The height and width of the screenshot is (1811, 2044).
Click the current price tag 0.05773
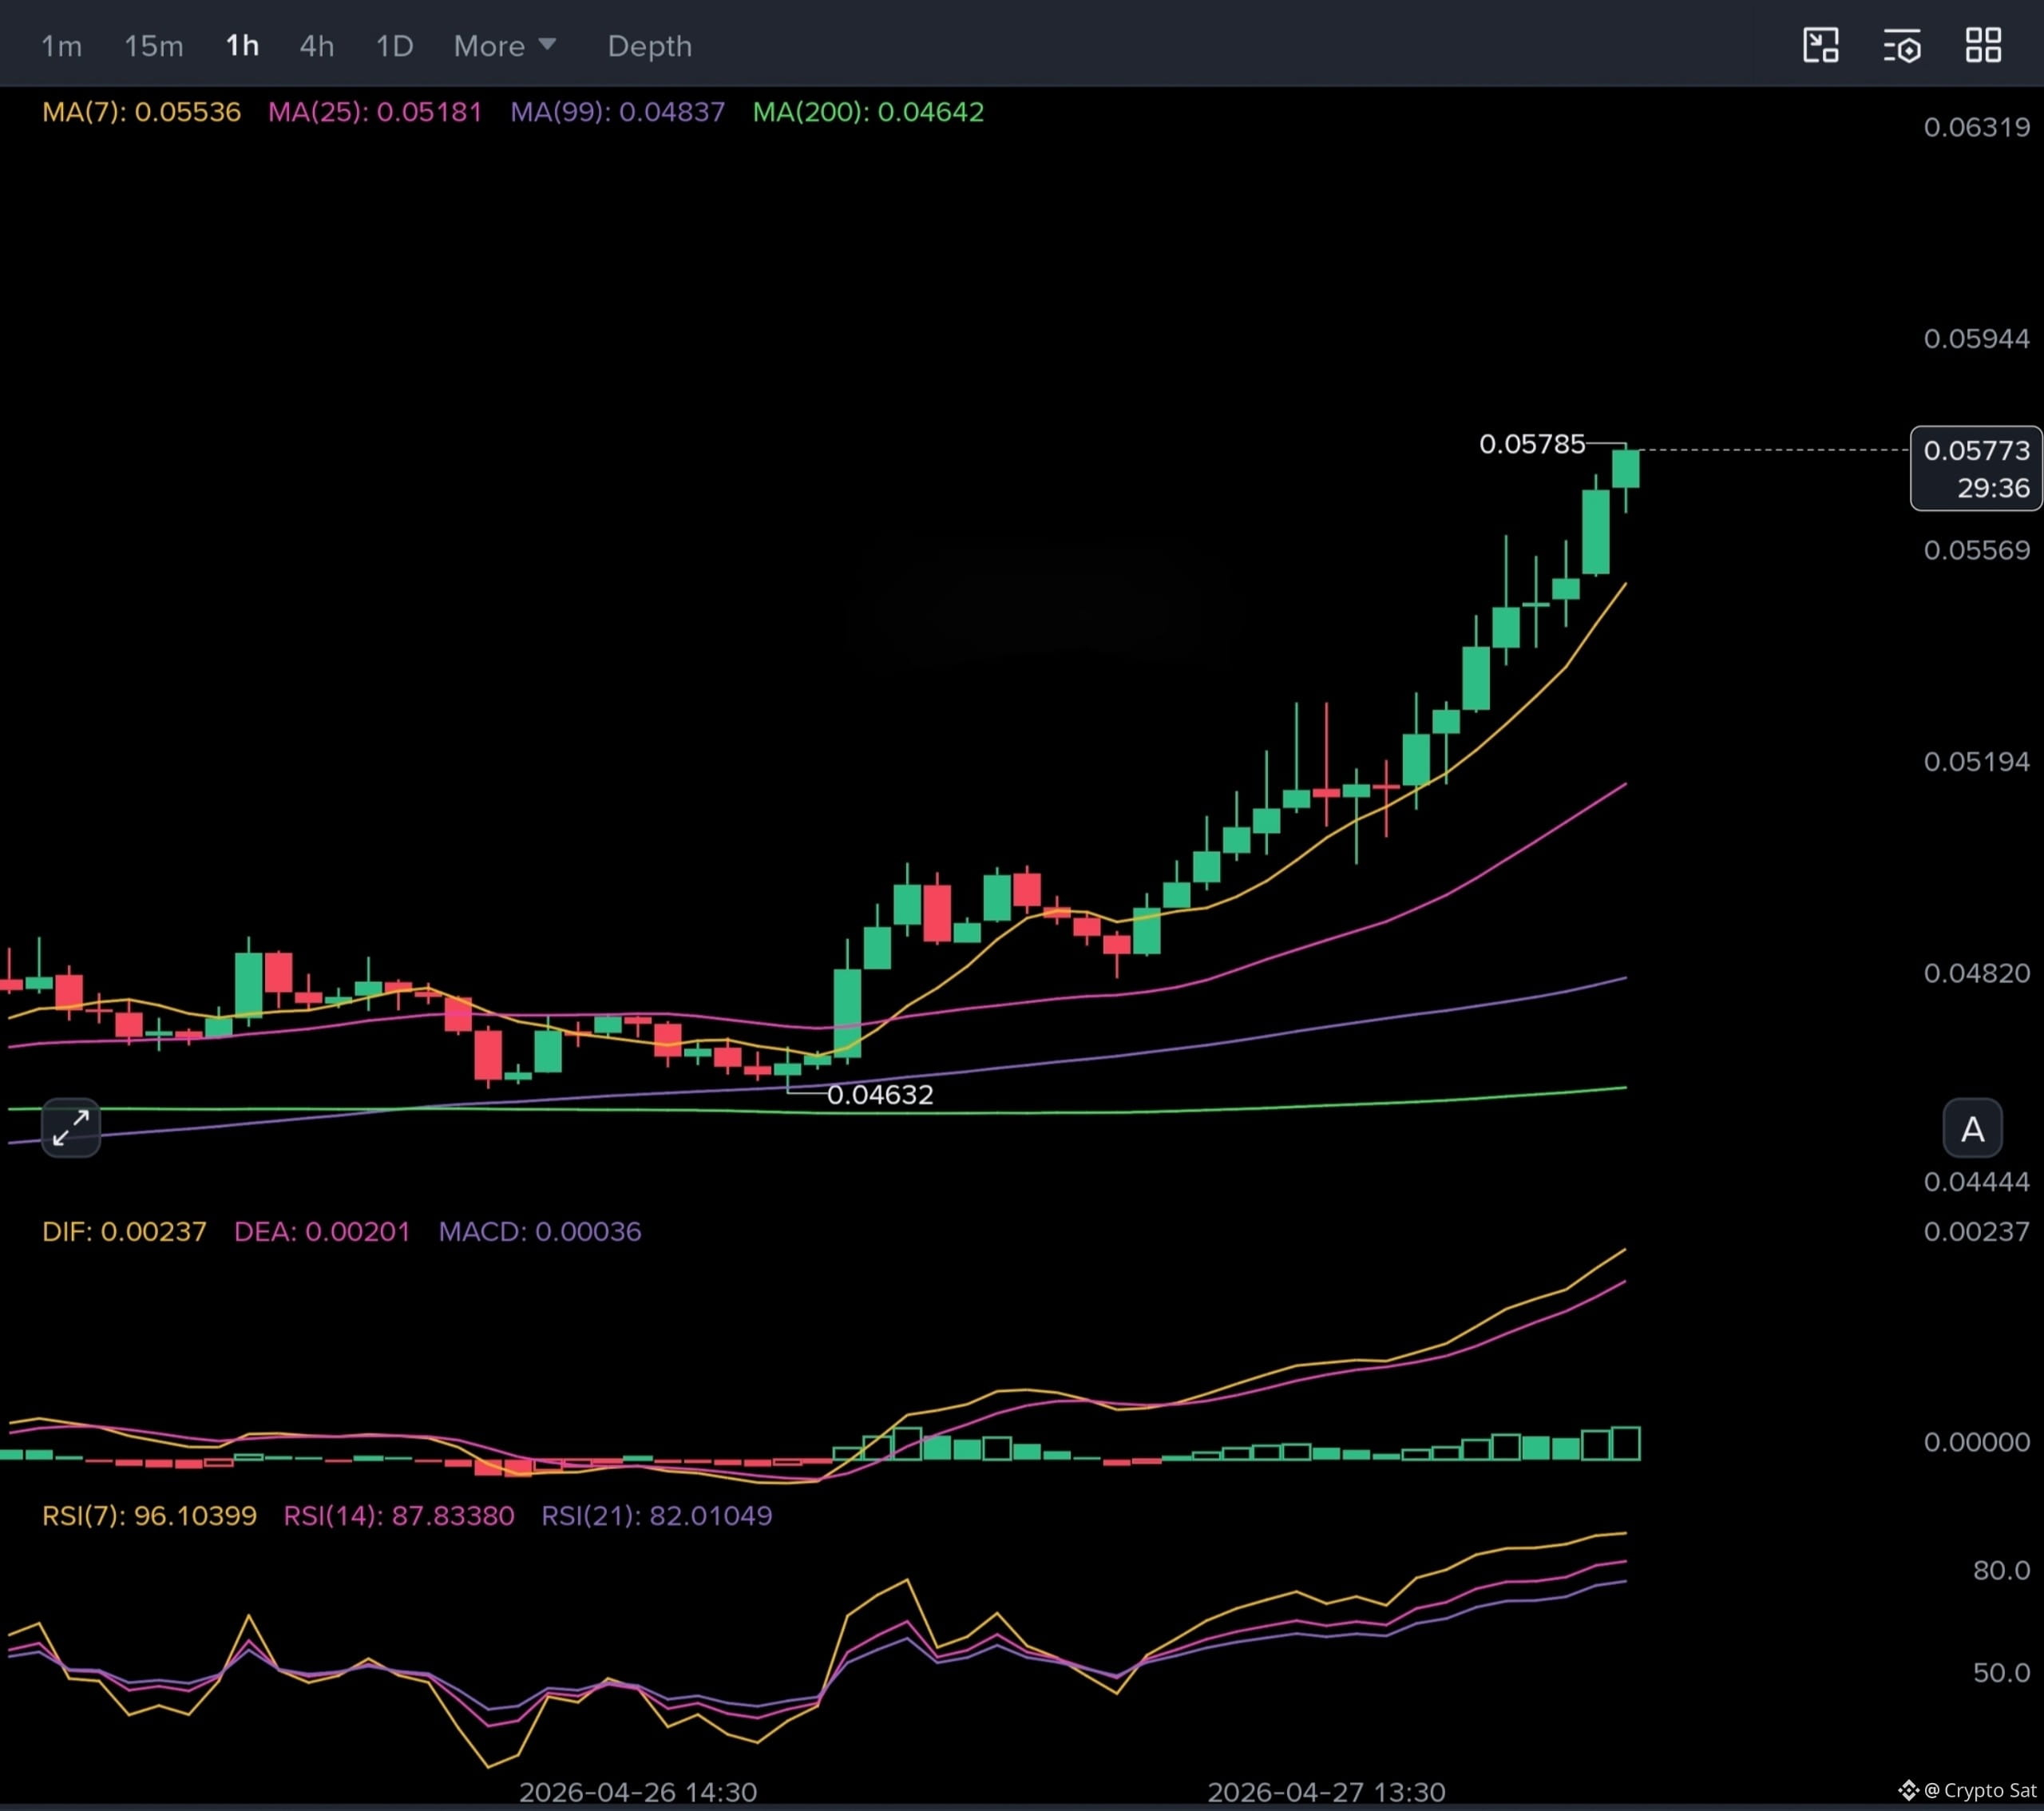pos(1976,468)
